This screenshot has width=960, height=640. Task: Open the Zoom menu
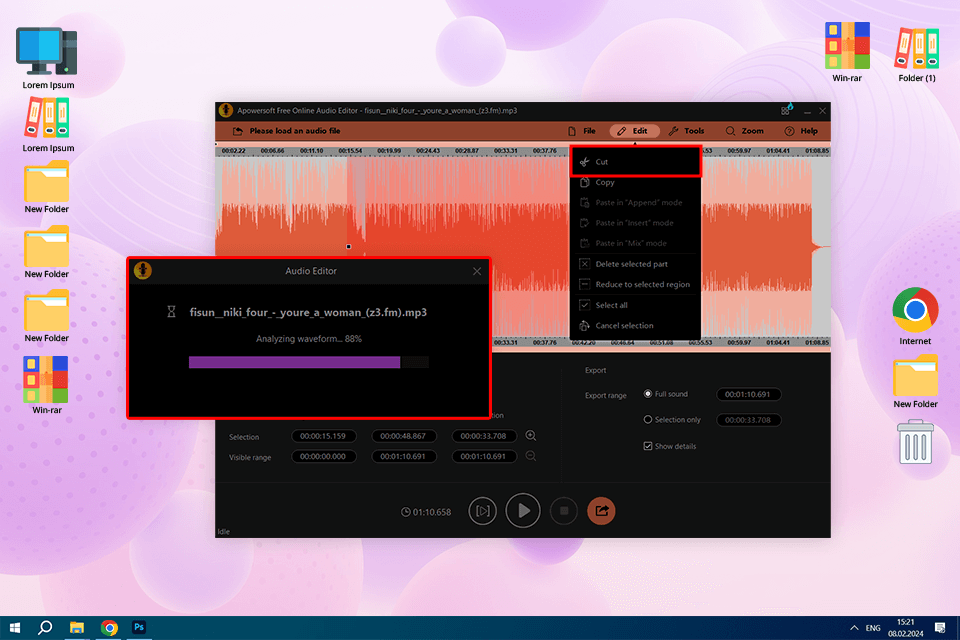pyautogui.click(x=744, y=131)
